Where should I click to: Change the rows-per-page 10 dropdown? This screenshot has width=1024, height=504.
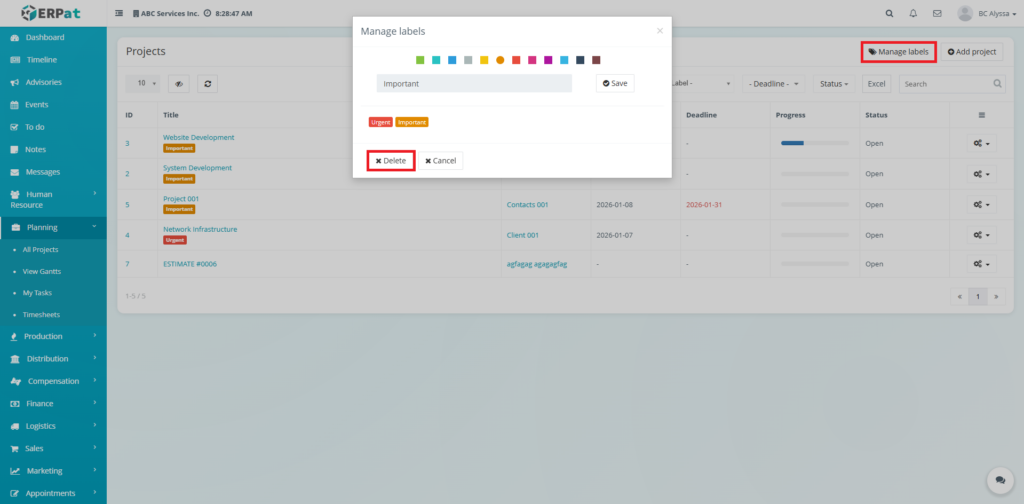(142, 84)
